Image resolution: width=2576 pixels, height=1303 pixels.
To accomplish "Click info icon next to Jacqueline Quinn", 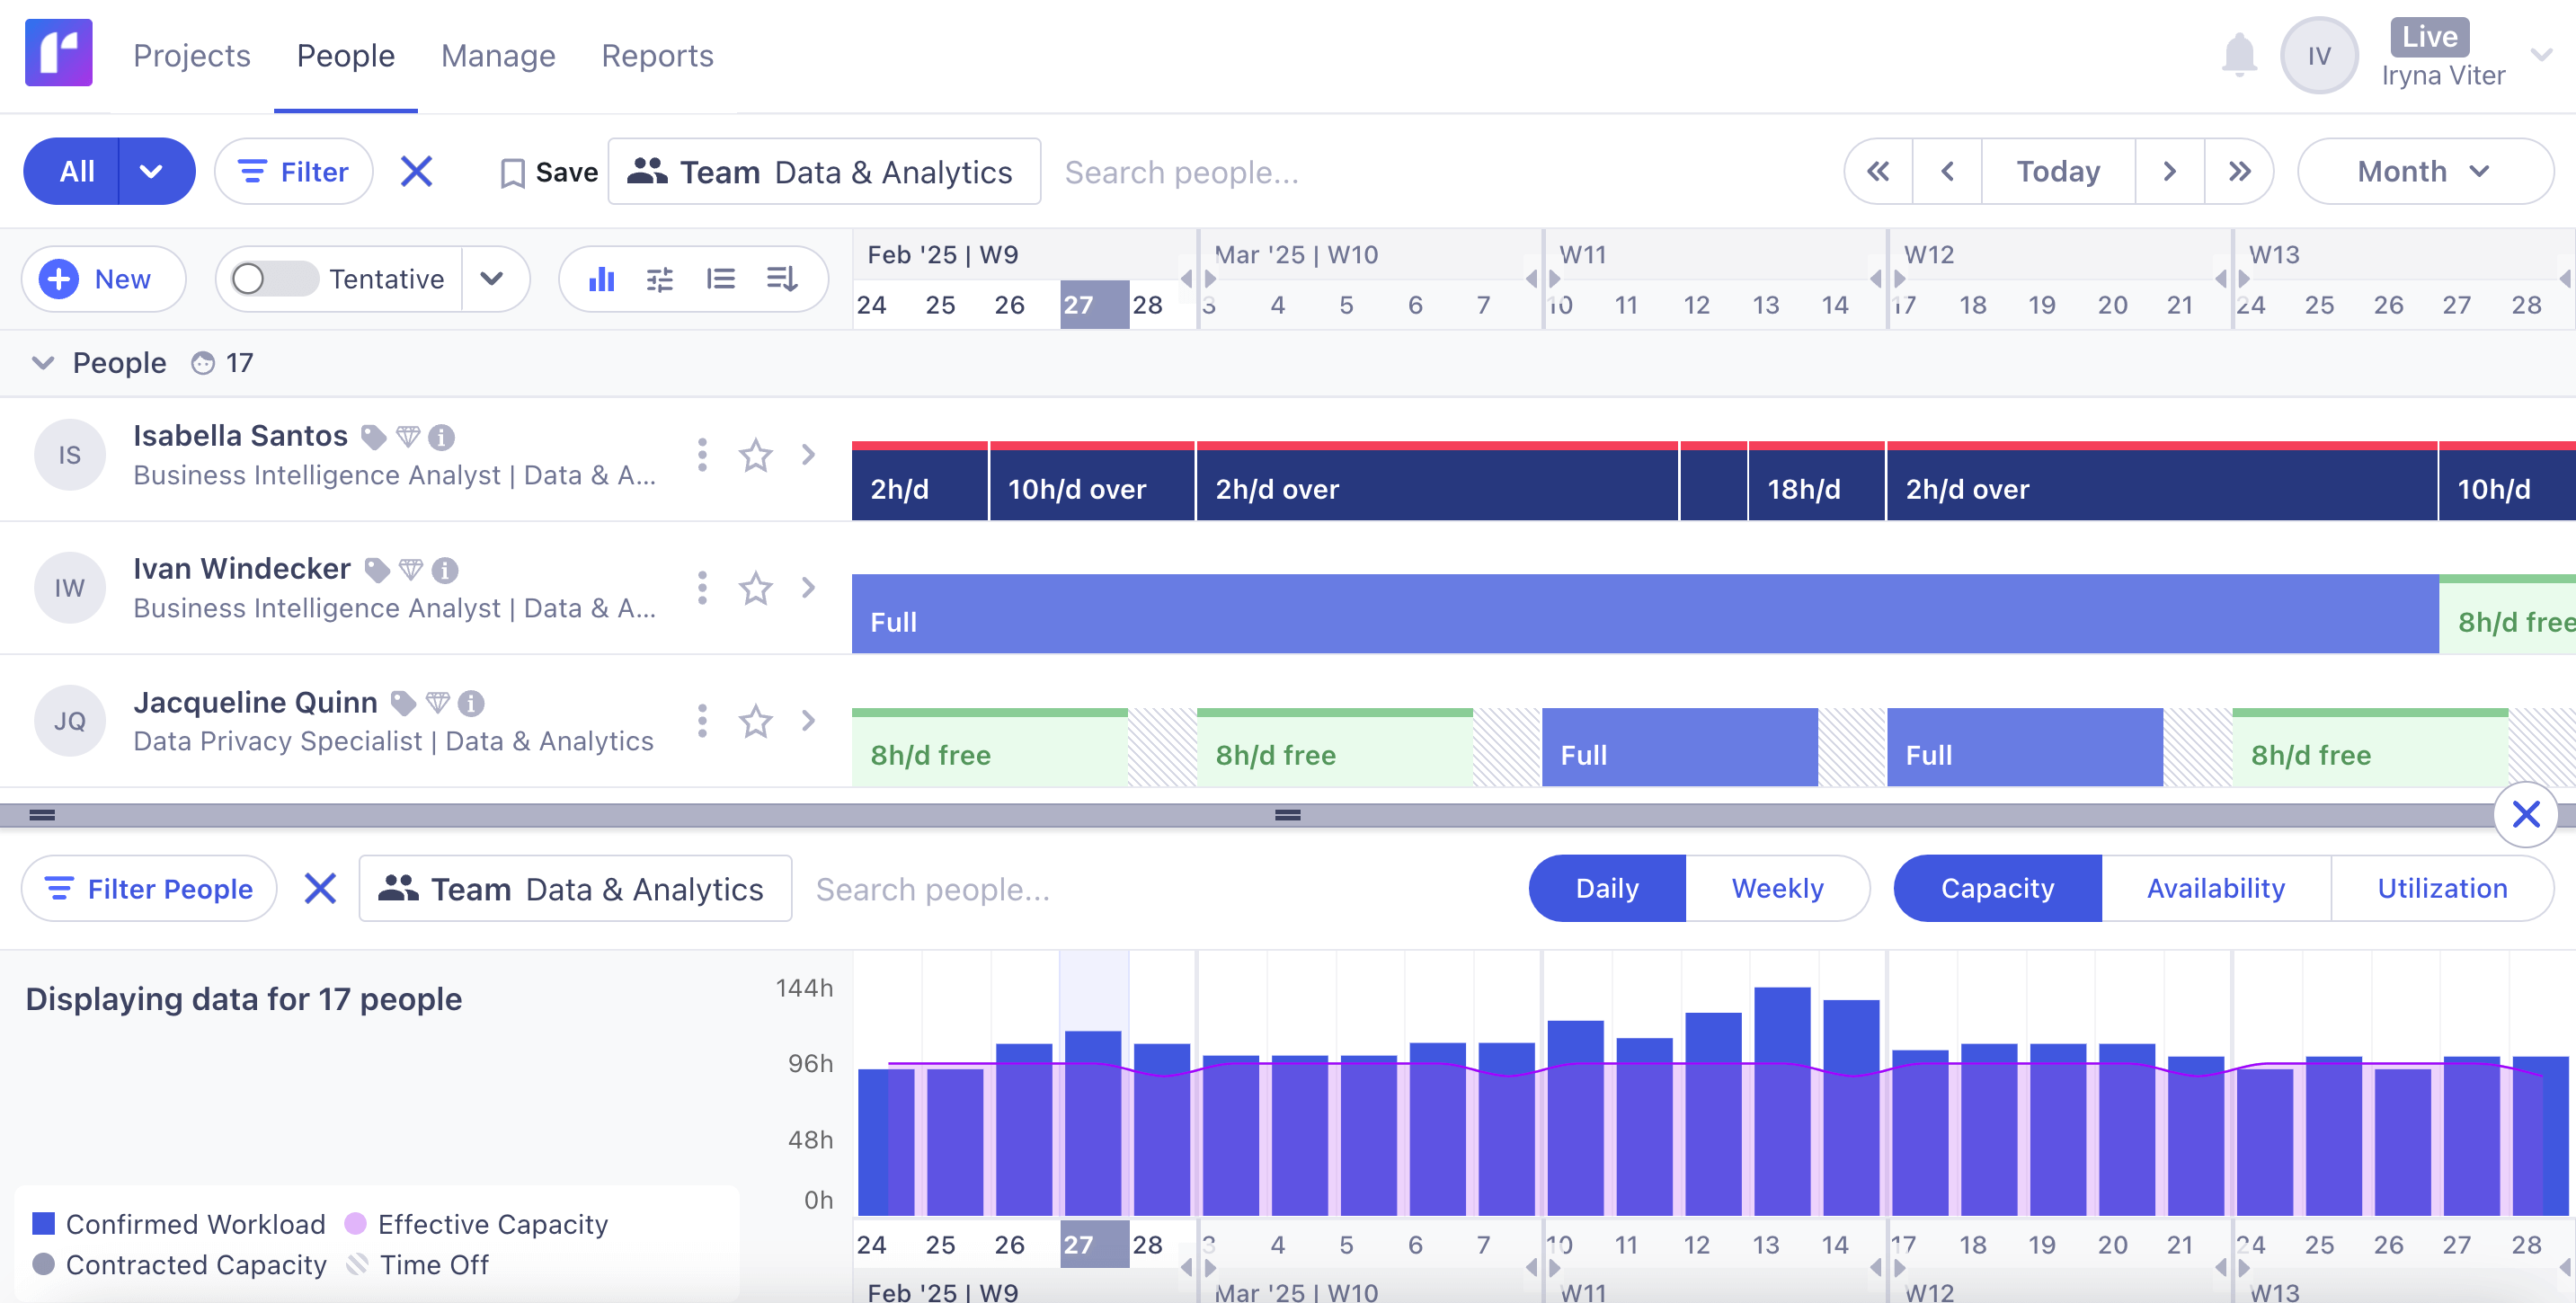I will tap(471, 704).
